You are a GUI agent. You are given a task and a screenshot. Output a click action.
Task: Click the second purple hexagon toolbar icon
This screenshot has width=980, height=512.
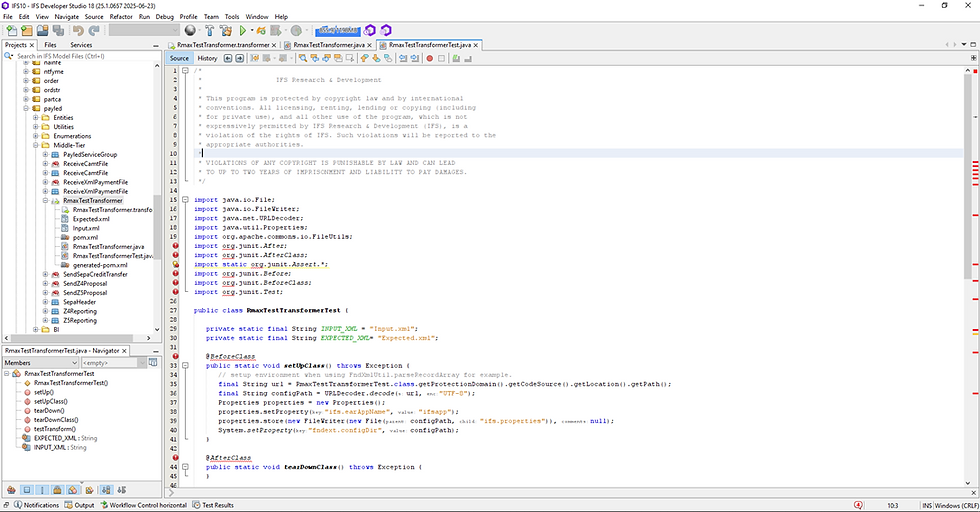click(386, 30)
